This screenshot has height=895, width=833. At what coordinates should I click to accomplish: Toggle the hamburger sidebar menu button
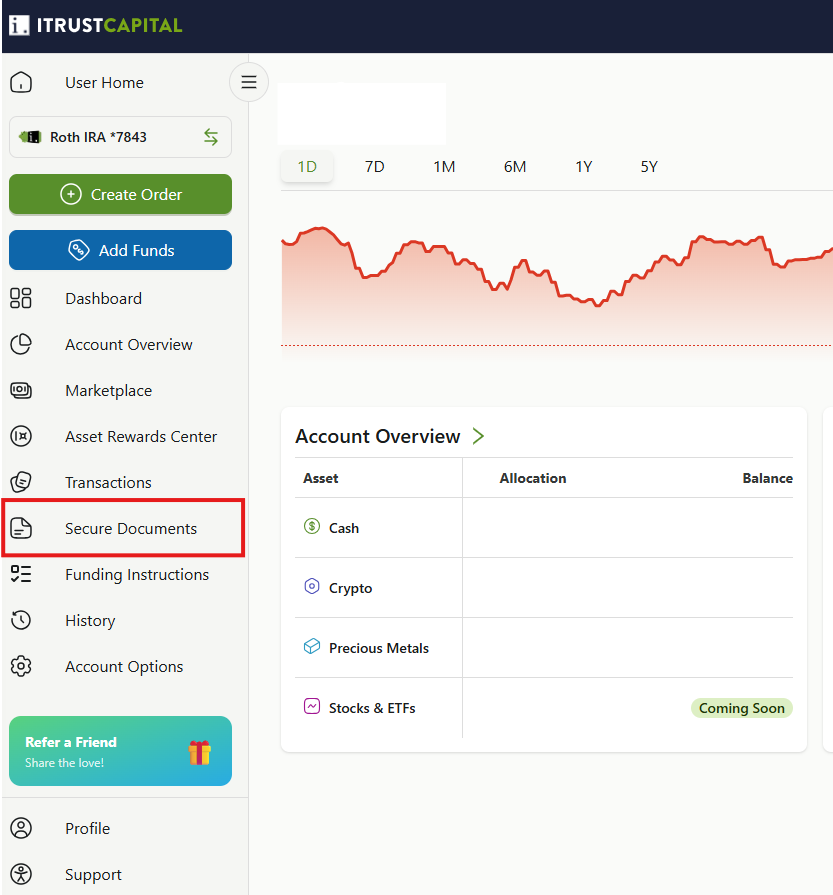tap(249, 82)
